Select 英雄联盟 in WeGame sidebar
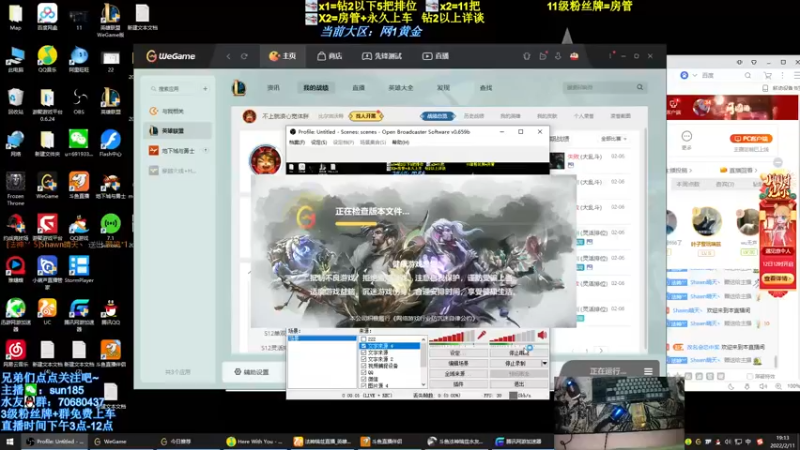Viewport: 800px width, 450px height. coord(178,131)
